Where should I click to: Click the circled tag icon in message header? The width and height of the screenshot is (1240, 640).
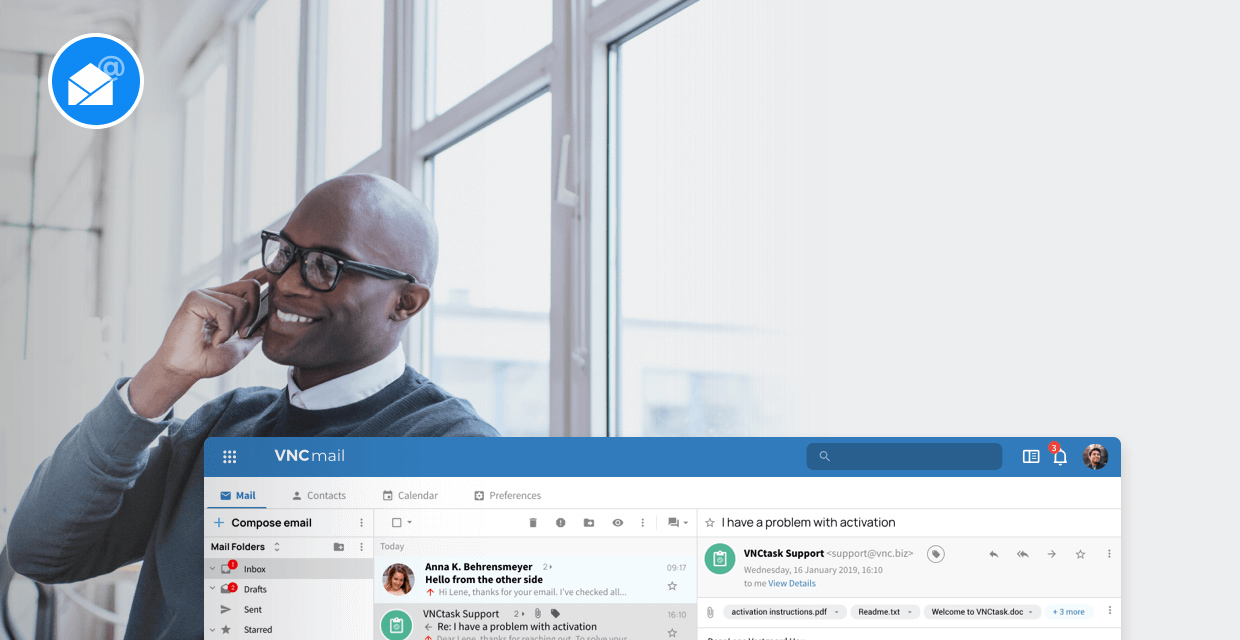(936, 554)
